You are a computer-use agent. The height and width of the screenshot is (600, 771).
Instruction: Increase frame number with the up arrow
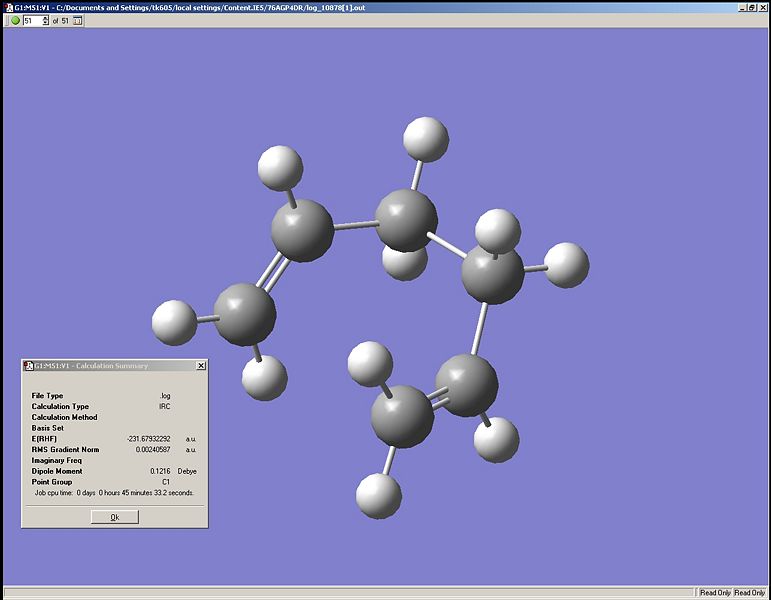[46, 18]
